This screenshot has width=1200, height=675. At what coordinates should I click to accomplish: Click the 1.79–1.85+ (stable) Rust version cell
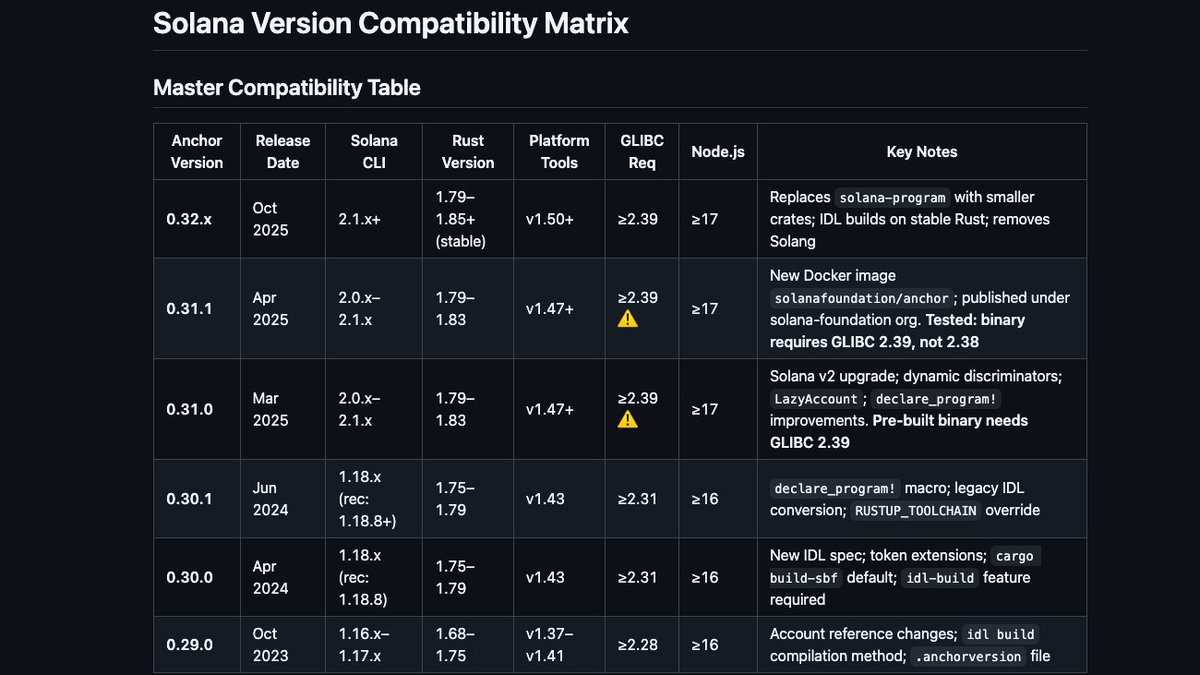pyautogui.click(x=468, y=219)
